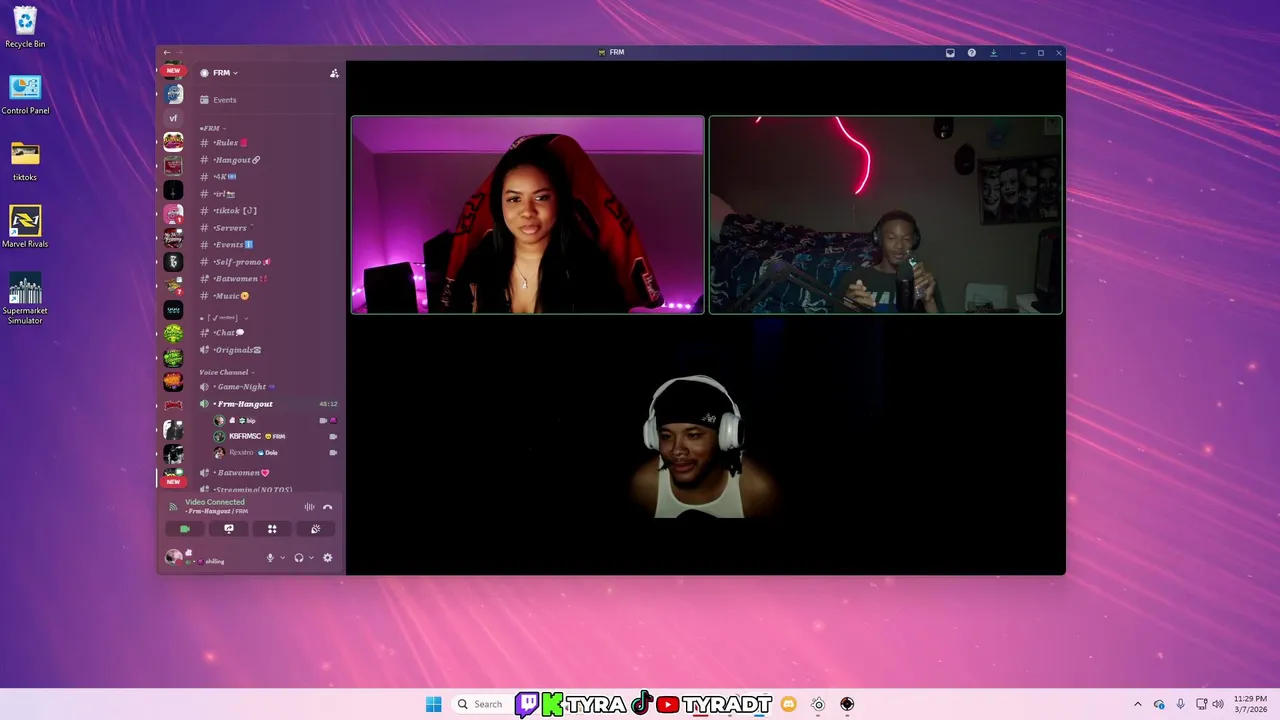
Task: Show hidden system tray icons
Action: pyautogui.click(x=1137, y=704)
